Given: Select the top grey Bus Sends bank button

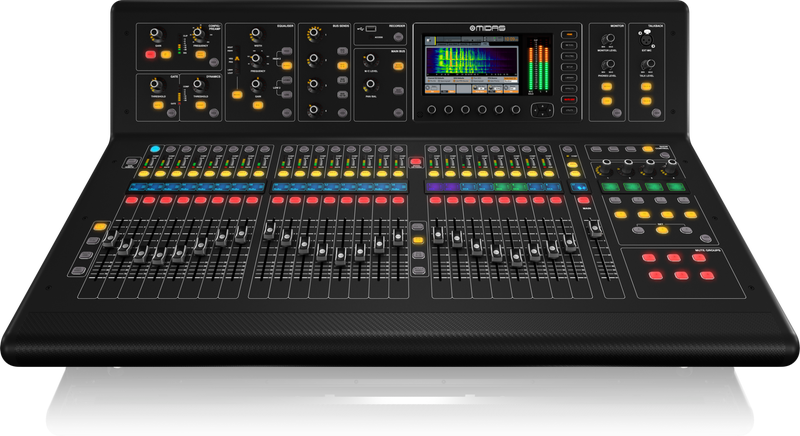Looking at the screenshot, I should pos(342,51).
